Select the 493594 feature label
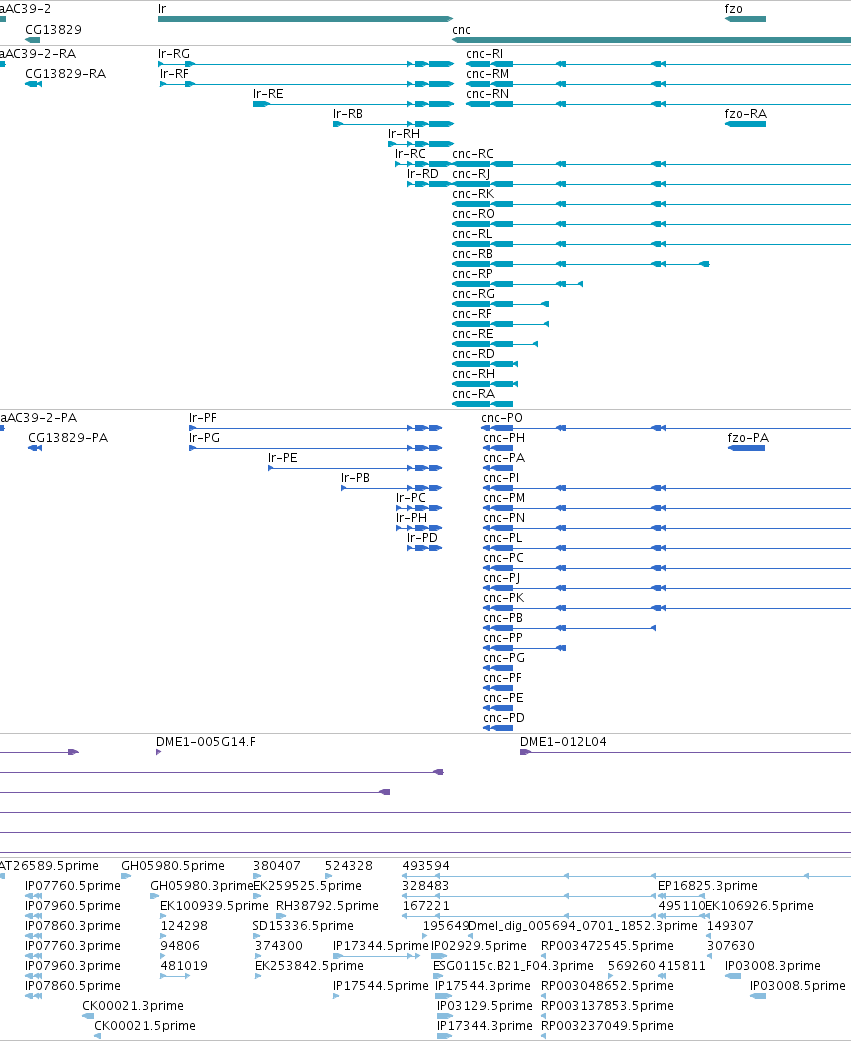851x1041 pixels. (x=426, y=866)
